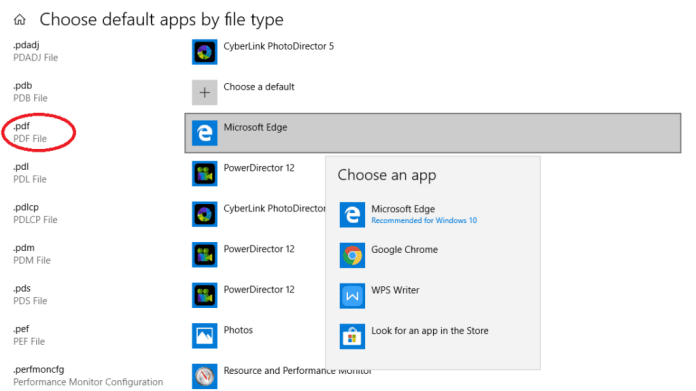The width and height of the screenshot is (696, 391).
Task: Choose Google Chrome from app list
Action: point(433,255)
